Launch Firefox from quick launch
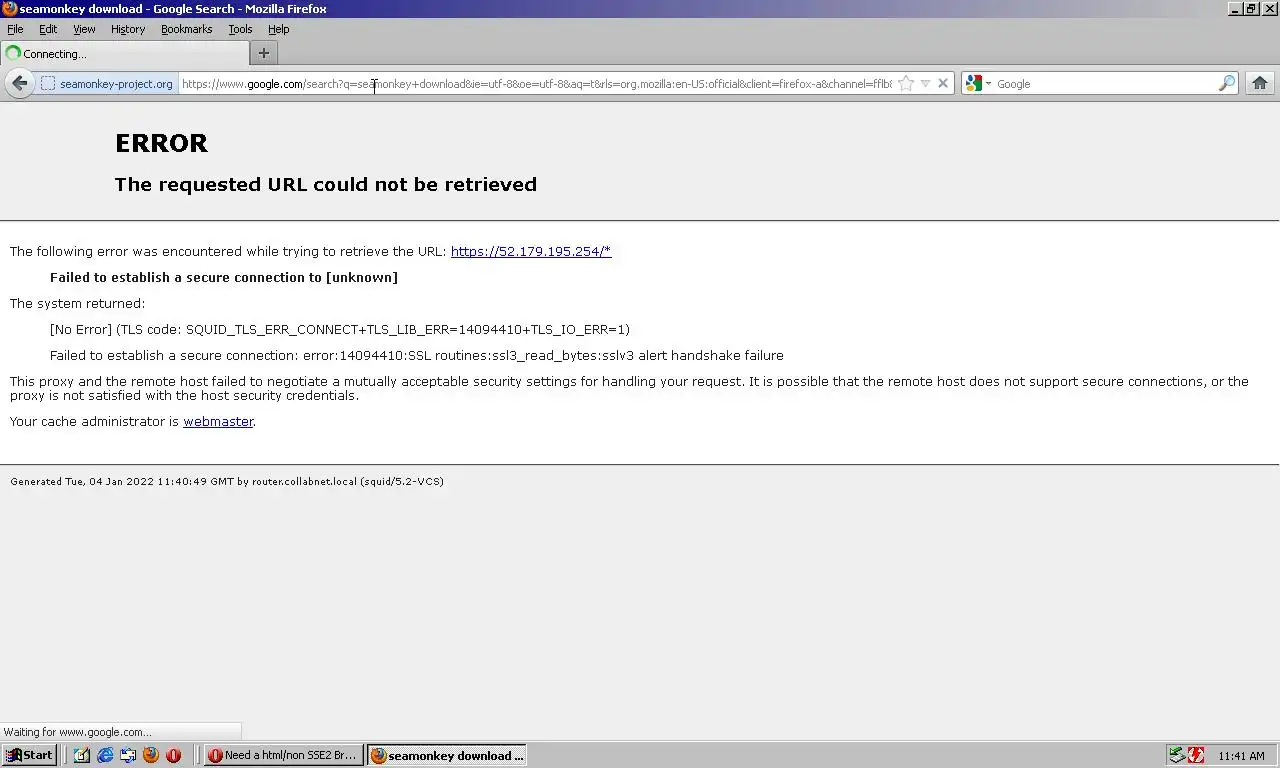 [x=151, y=755]
